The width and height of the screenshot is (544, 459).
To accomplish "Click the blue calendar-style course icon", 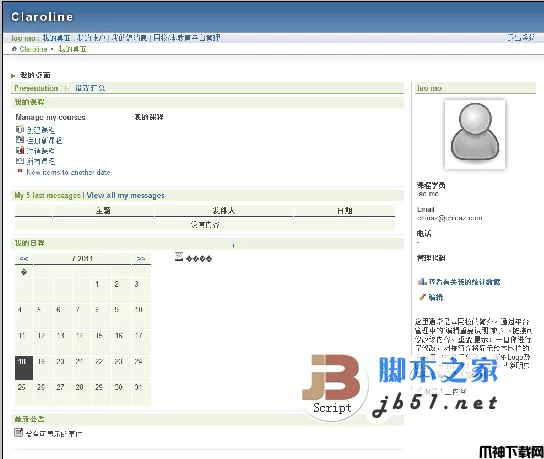I will 20,140.
